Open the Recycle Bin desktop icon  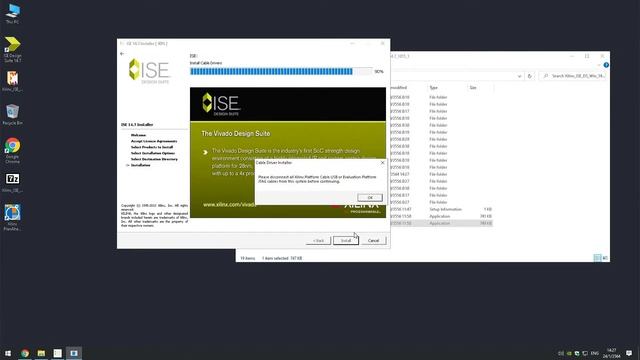12,114
